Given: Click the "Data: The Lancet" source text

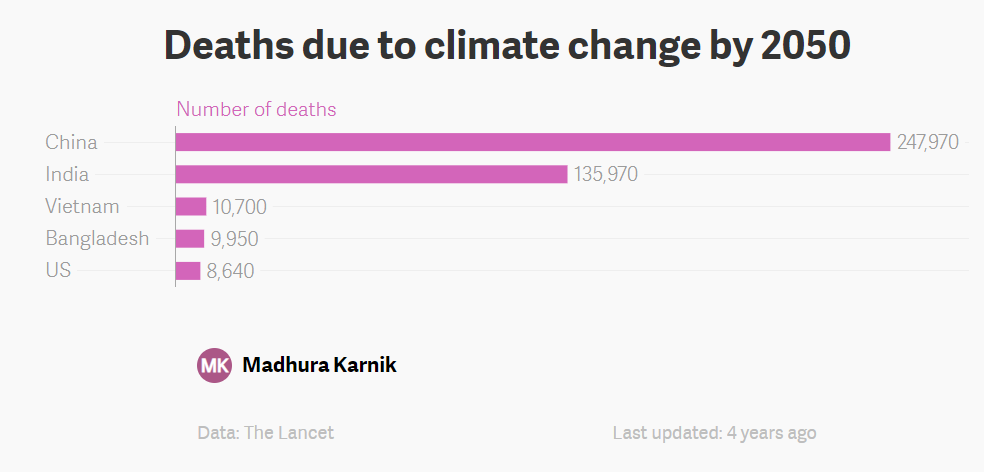Looking at the screenshot, I should (x=266, y=433).
